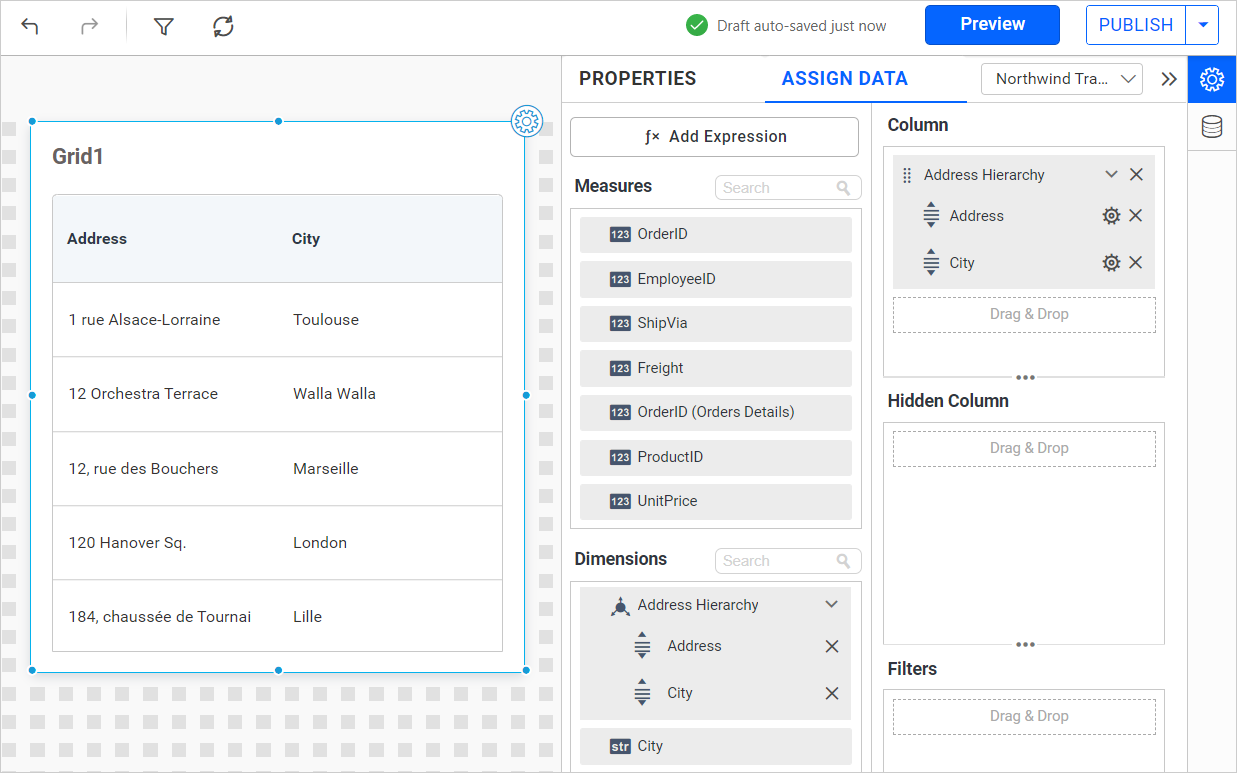Click the filter funnel icon
The width and height of the screenshot is (1237, 773).
[164, 27]
